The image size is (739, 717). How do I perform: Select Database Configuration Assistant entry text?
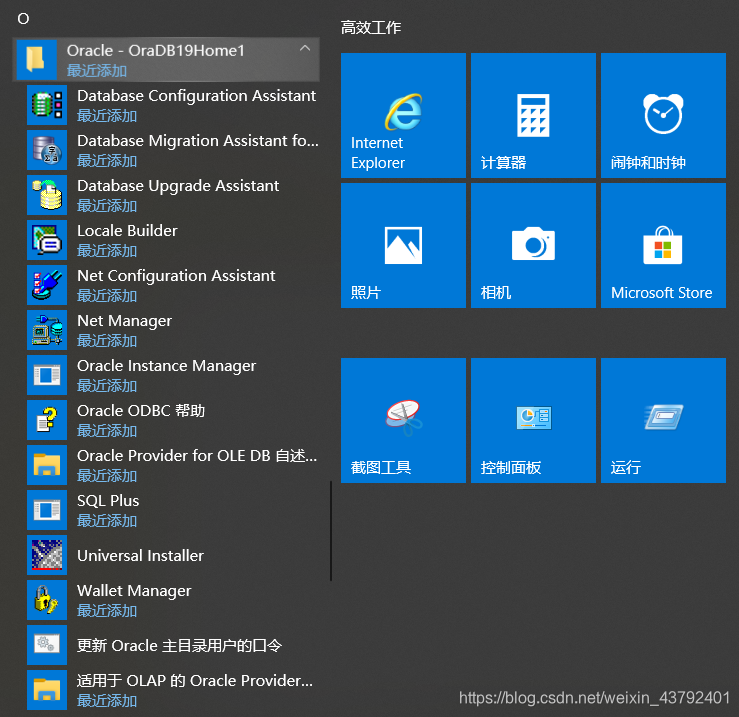tap(197, 96)
